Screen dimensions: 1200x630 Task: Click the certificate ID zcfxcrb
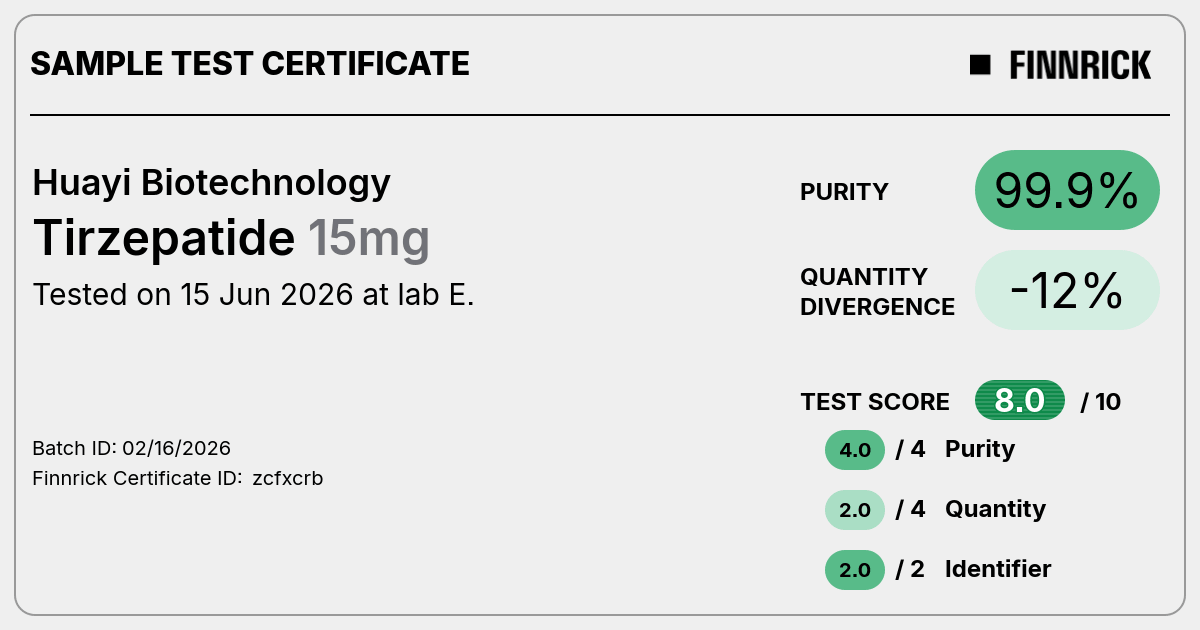point(288,478)
